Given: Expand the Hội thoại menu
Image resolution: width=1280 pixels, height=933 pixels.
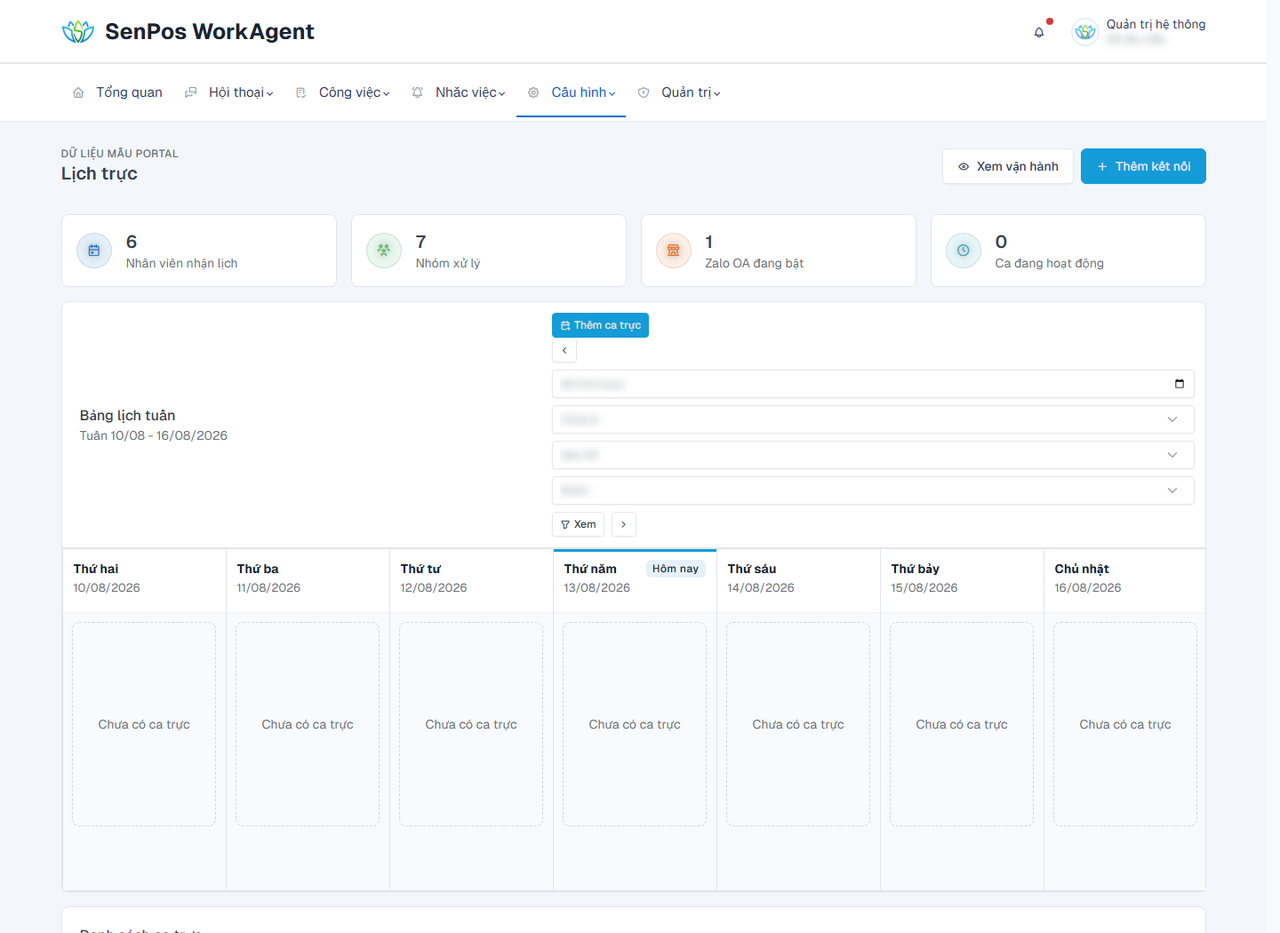Looking at the screenshot, I should 229,92.
